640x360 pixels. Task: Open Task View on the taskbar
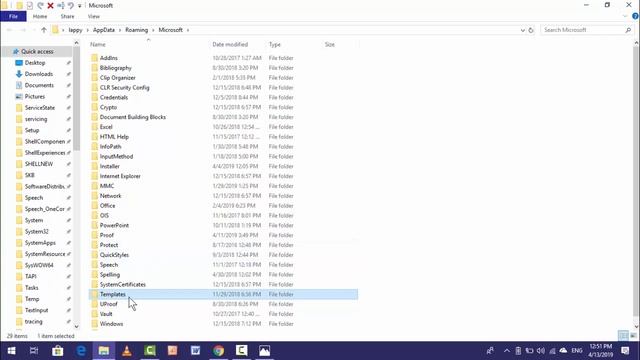pyautogui.click(x=34, y=351)
